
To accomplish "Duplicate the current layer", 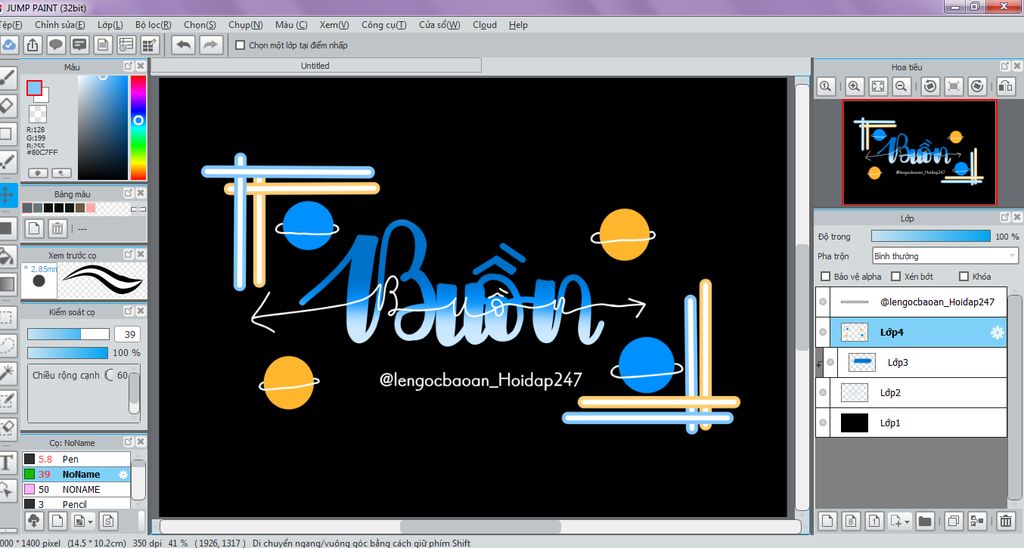I will pos(953,521).
